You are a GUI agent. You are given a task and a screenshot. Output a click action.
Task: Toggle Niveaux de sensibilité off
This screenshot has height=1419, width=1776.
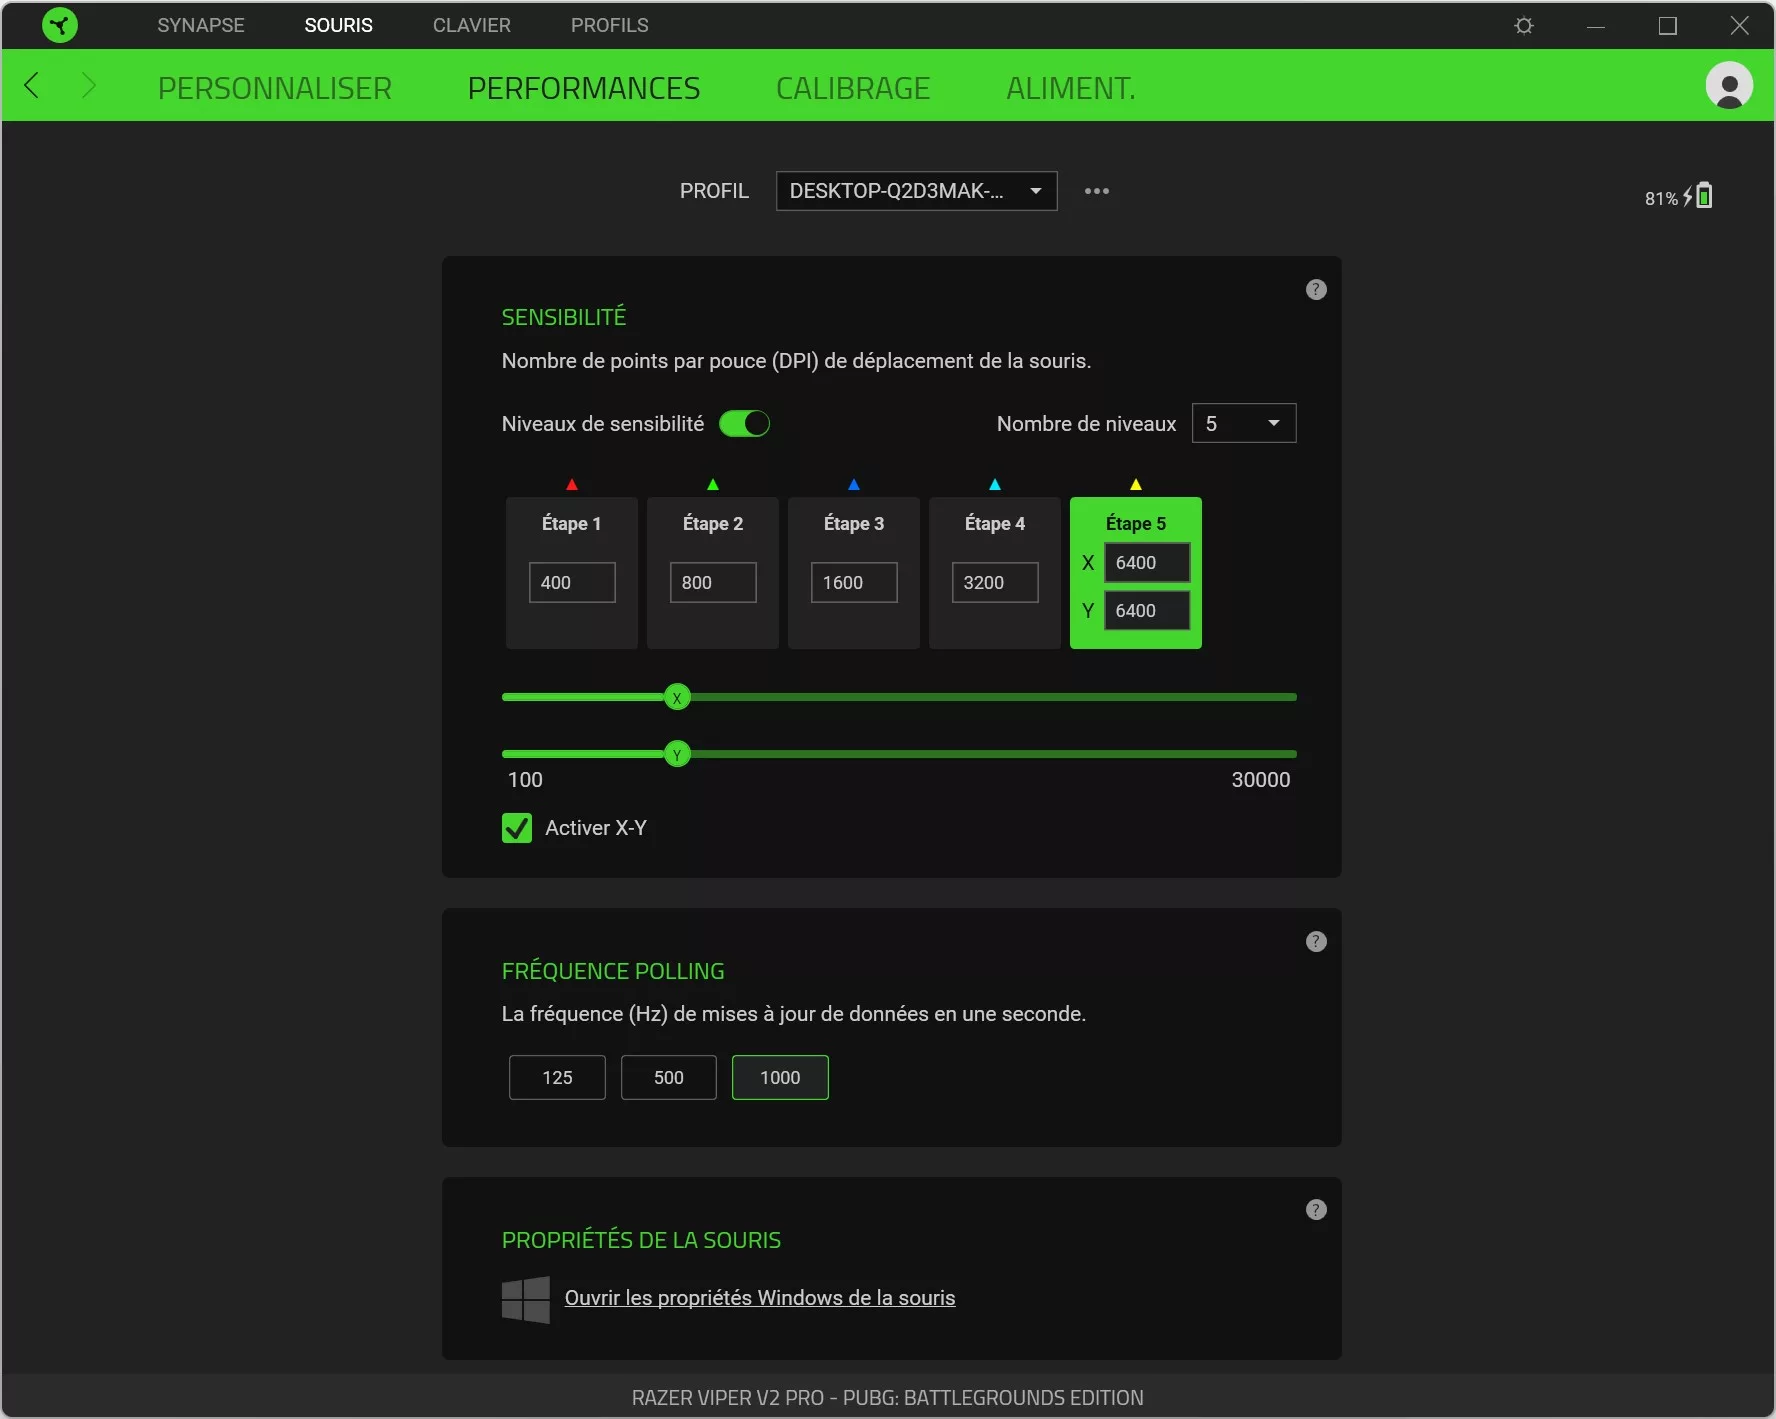tap(744, 423)
